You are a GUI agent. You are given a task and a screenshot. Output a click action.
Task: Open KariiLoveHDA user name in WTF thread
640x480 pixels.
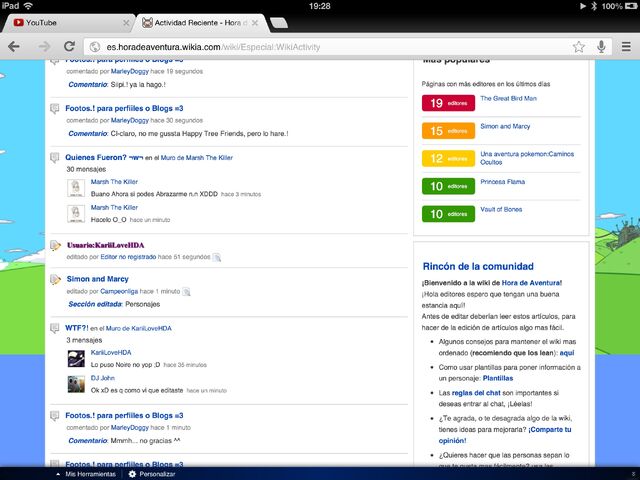pyautogui.click(x=111, y=352)
